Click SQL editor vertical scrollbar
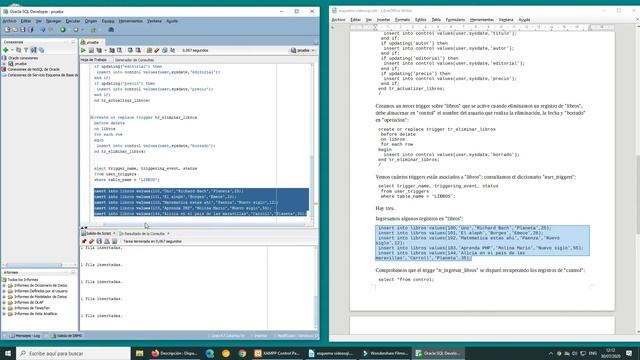This screenshot has height=360, width=640. pos(313,143)
